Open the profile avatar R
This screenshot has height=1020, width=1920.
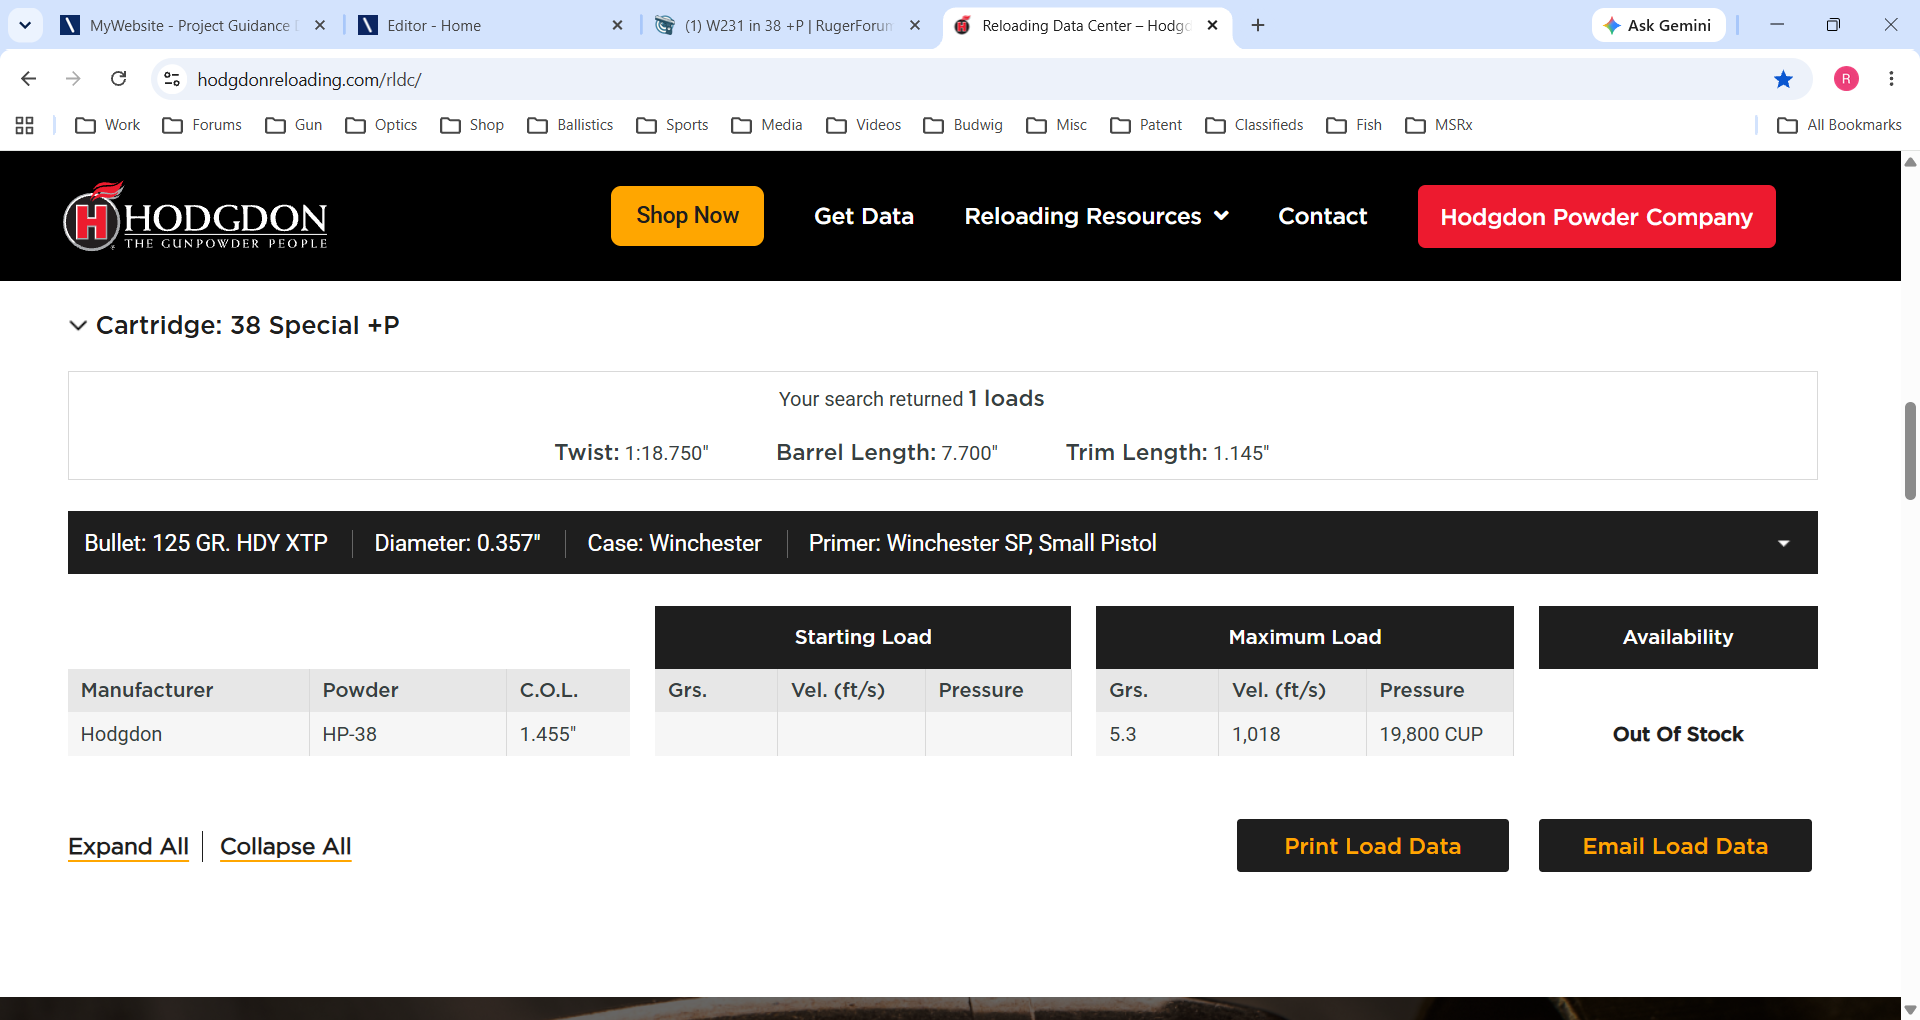click(1846, 79)
